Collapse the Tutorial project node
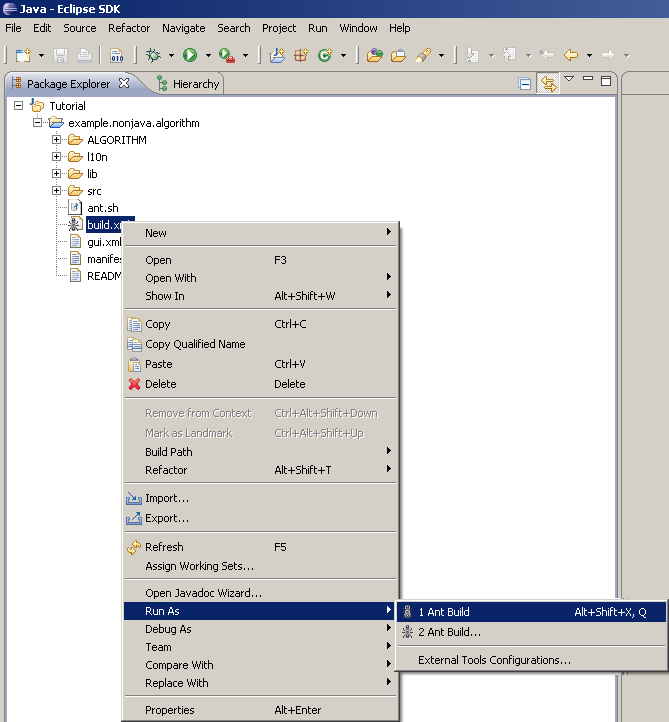 pyautogui.click(x=18, y=105)
